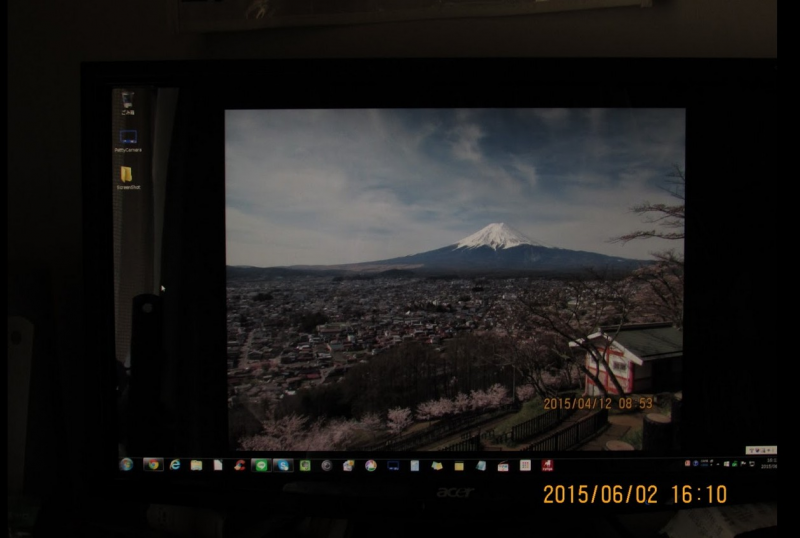Click the Japanese IME language bar

(761, 451)
